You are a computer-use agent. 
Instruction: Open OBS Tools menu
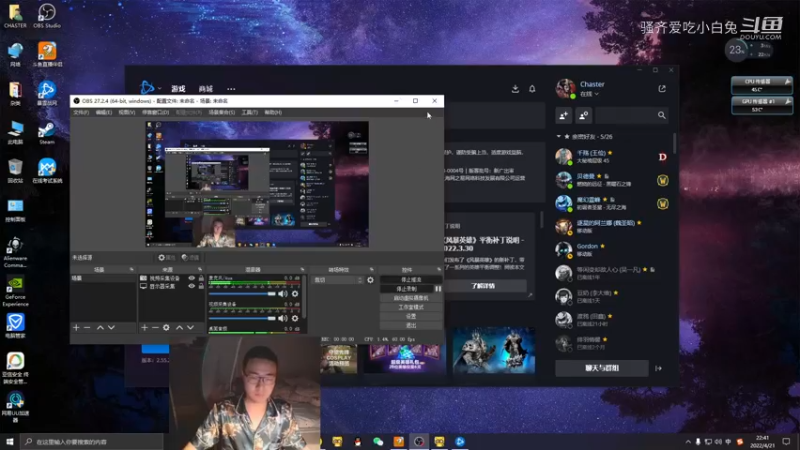[x=249, y=112]
